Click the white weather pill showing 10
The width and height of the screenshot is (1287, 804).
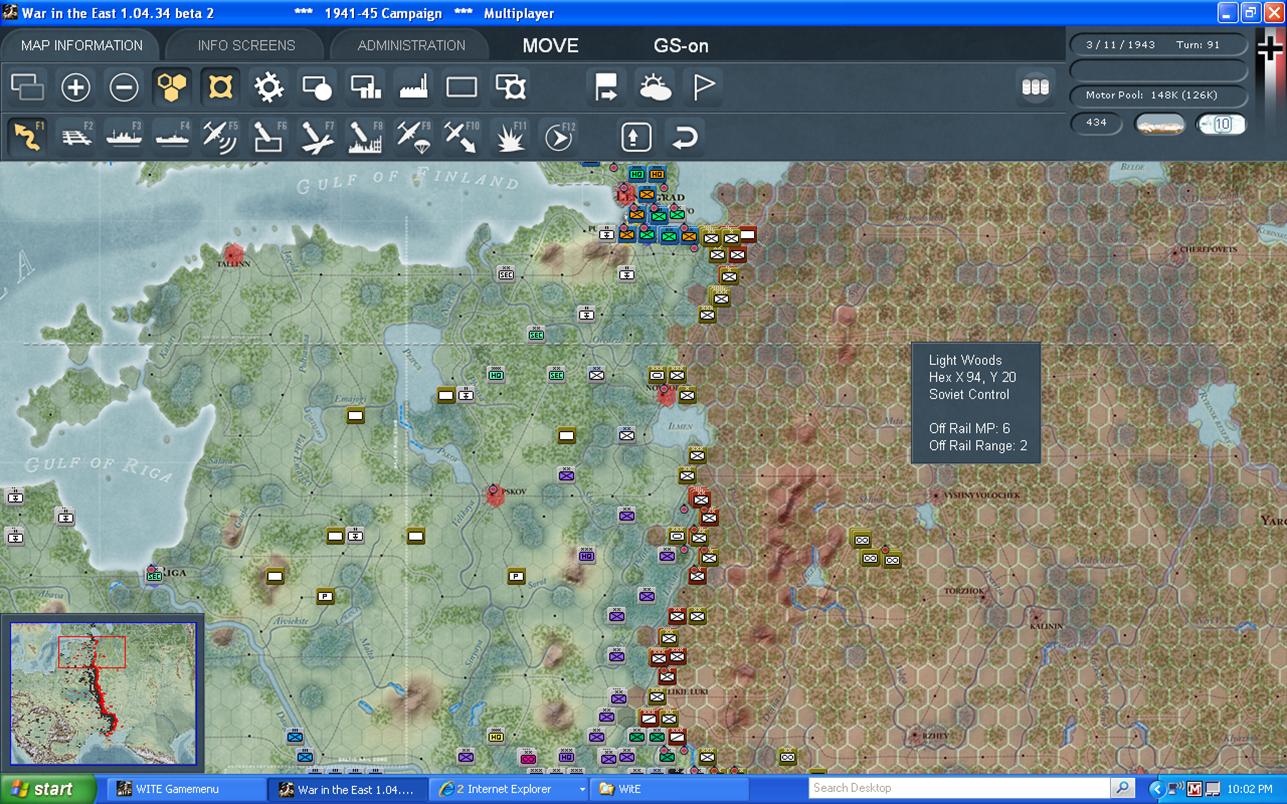(1222, 124)
